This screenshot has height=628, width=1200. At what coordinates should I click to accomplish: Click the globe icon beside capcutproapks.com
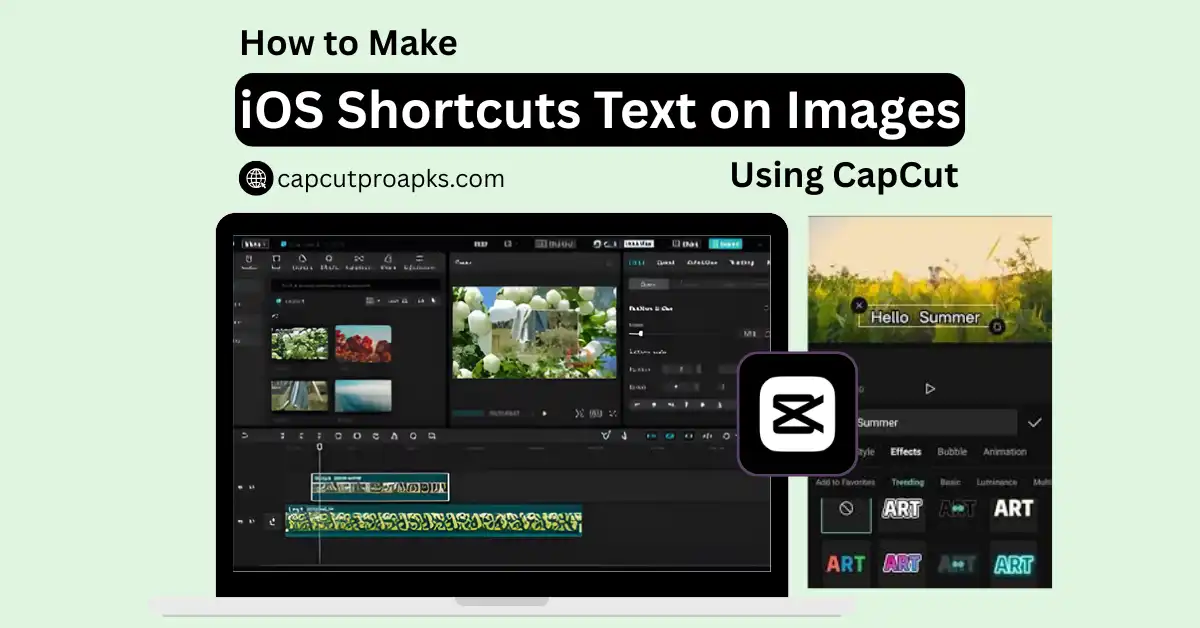click(256, 179)
